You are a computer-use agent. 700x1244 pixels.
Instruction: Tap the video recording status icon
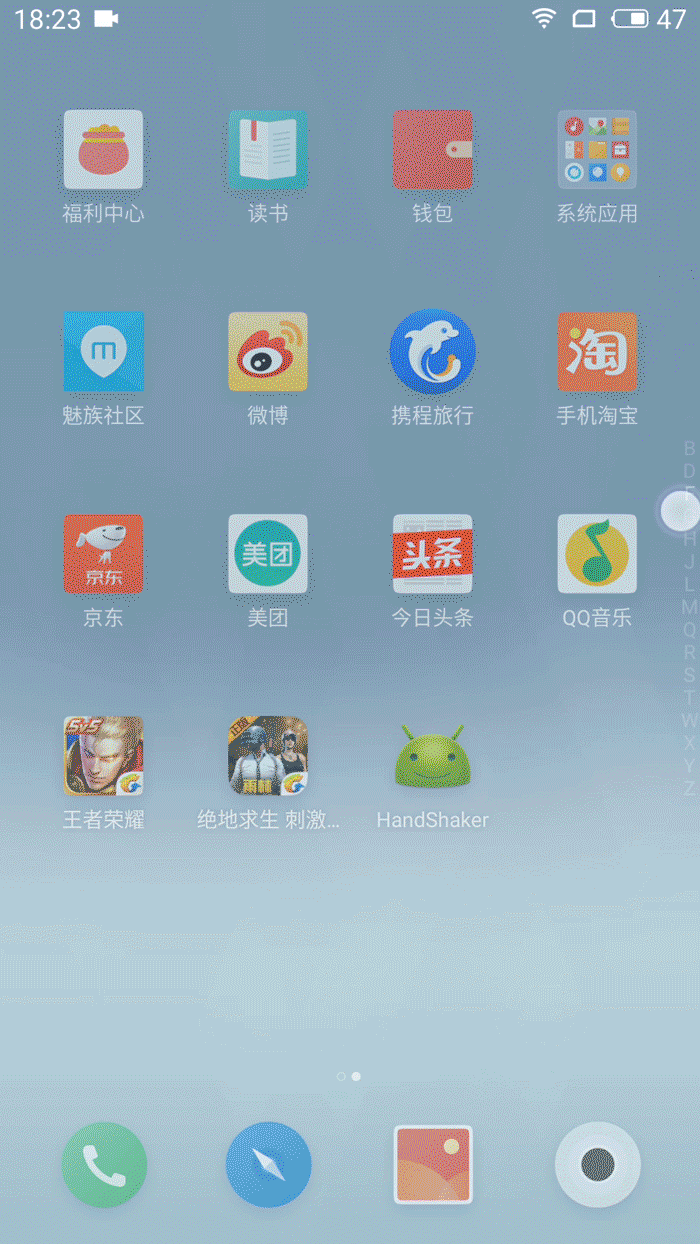pos(106,18)
